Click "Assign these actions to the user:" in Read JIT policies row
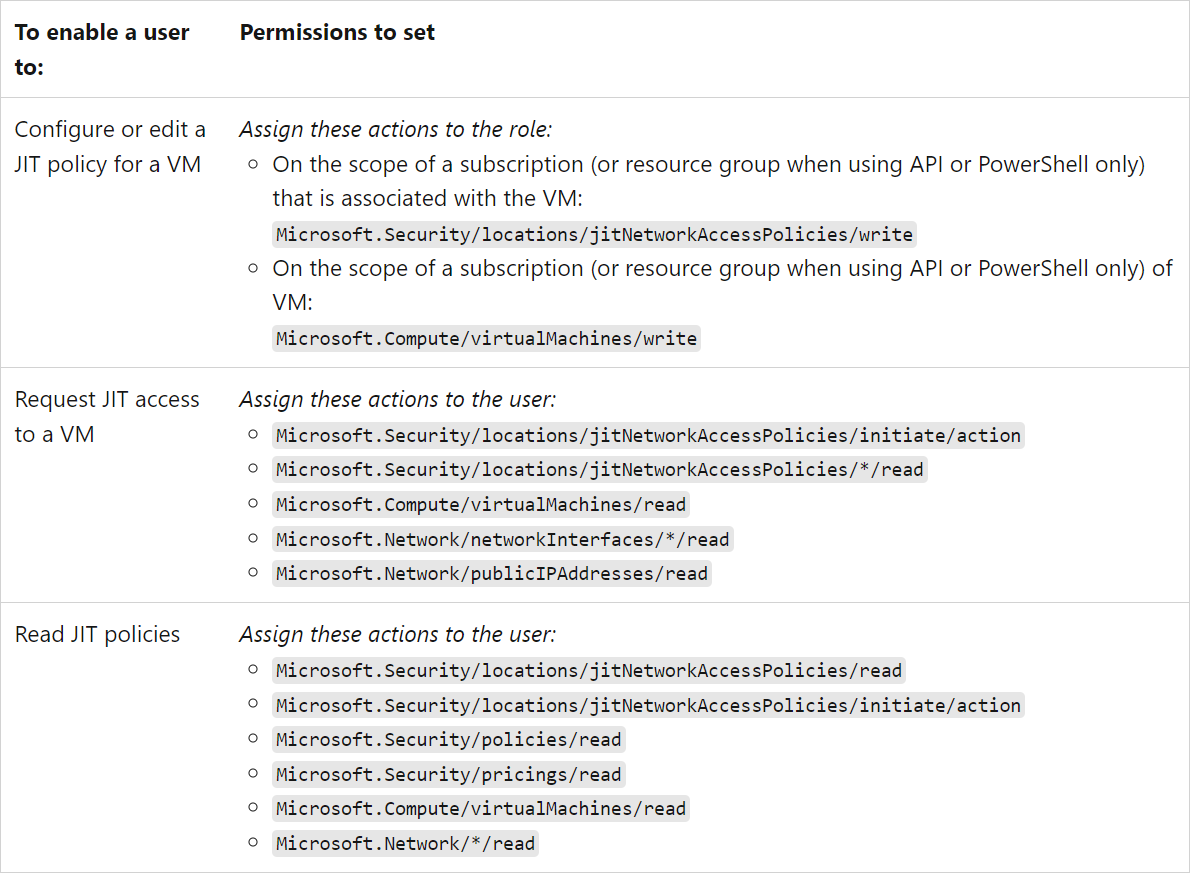This screenshot has height=874, width=1191. [x=397, y=635]
